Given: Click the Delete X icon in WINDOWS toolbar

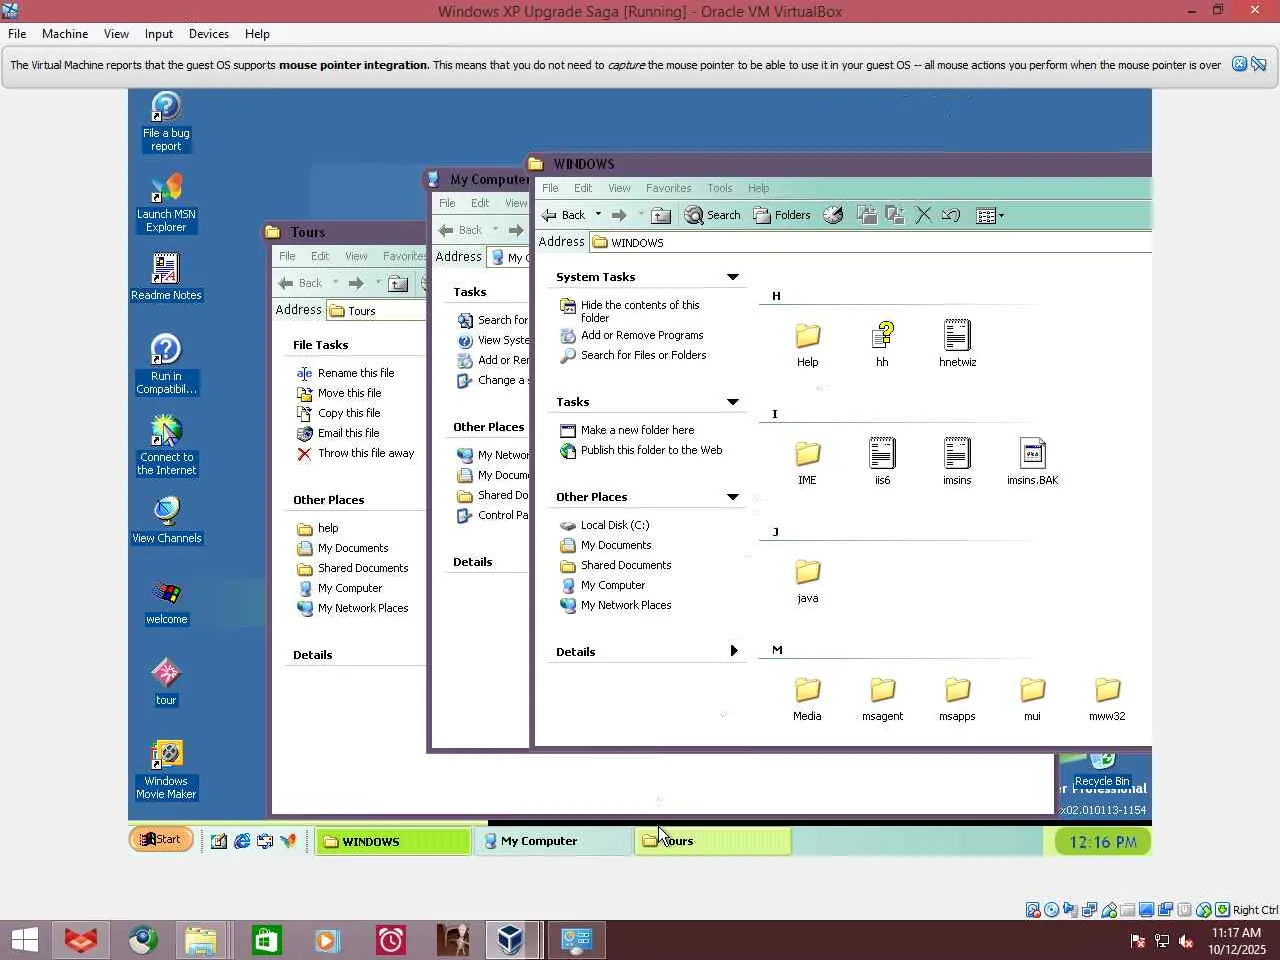Looking at the screenshot, I should 923,215.
